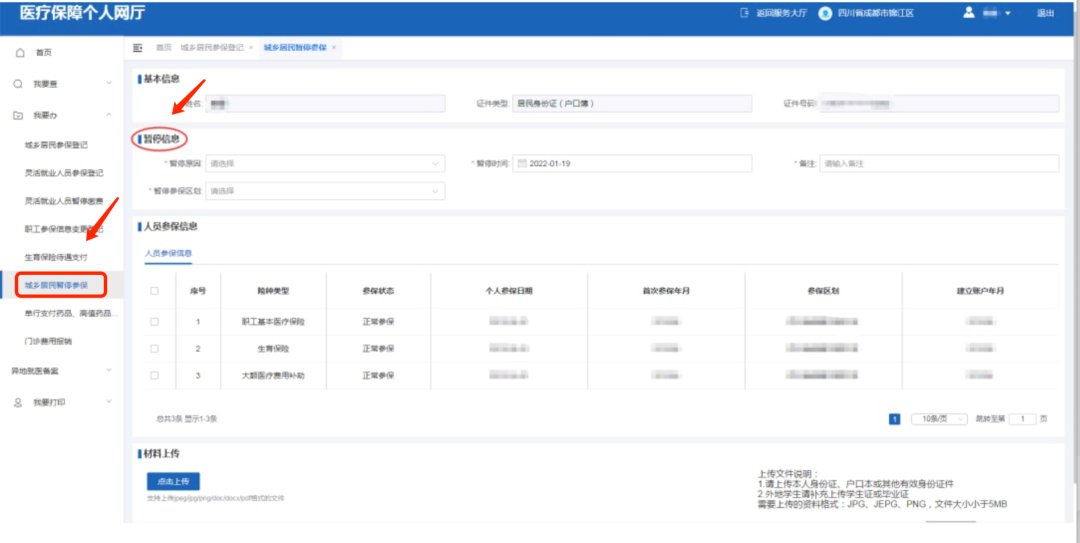
Task: Click the folder icon beside 我要办
Action: tap(18, 115)
